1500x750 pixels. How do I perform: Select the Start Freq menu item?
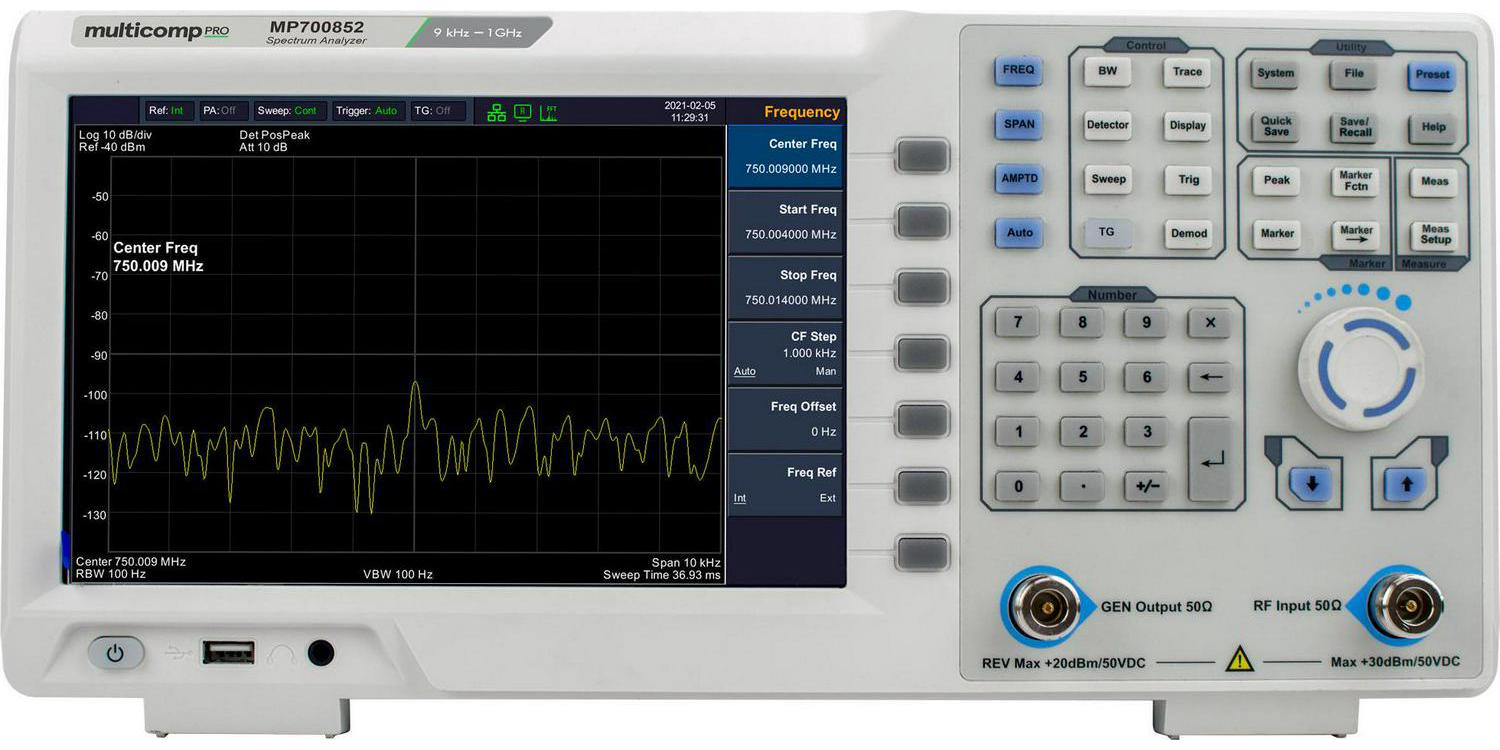click(785, 222)
